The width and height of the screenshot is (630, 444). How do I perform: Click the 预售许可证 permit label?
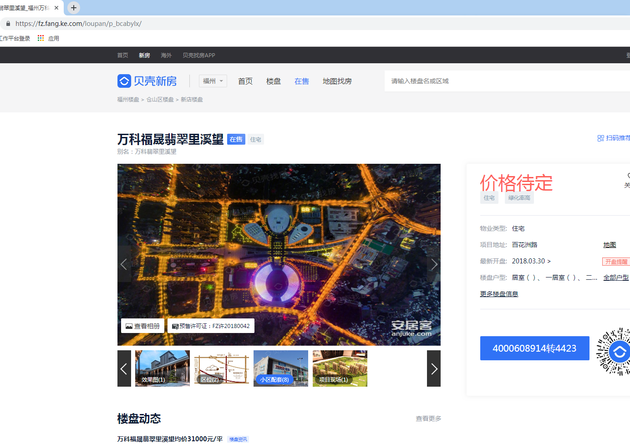pos(211,326)
